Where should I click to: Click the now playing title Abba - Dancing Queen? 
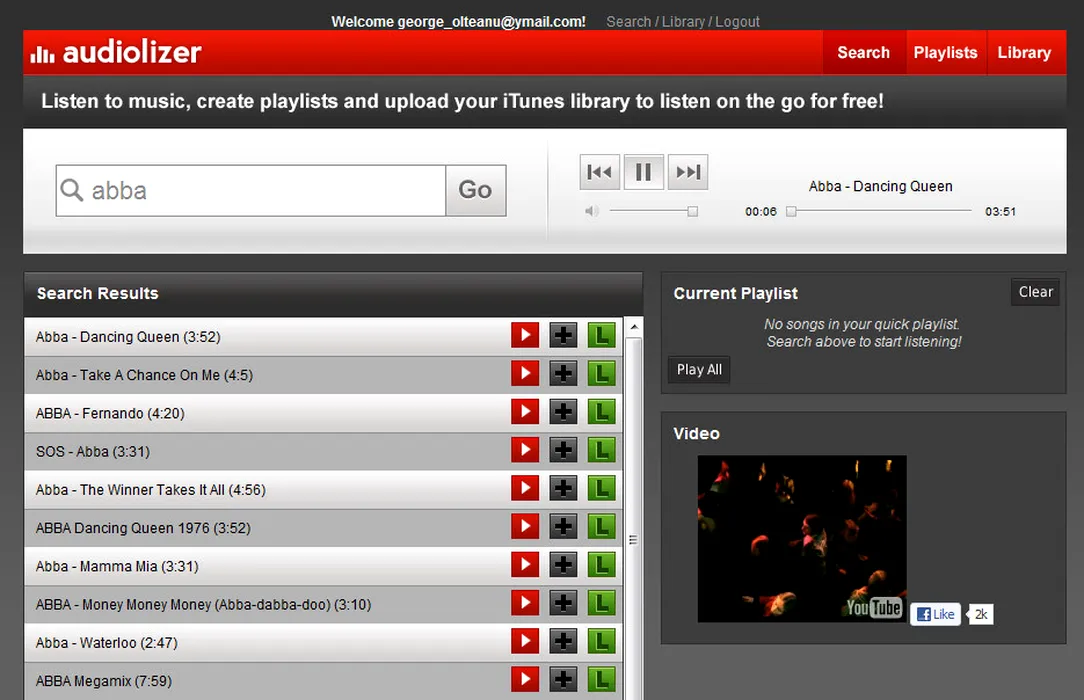(881, 186)
